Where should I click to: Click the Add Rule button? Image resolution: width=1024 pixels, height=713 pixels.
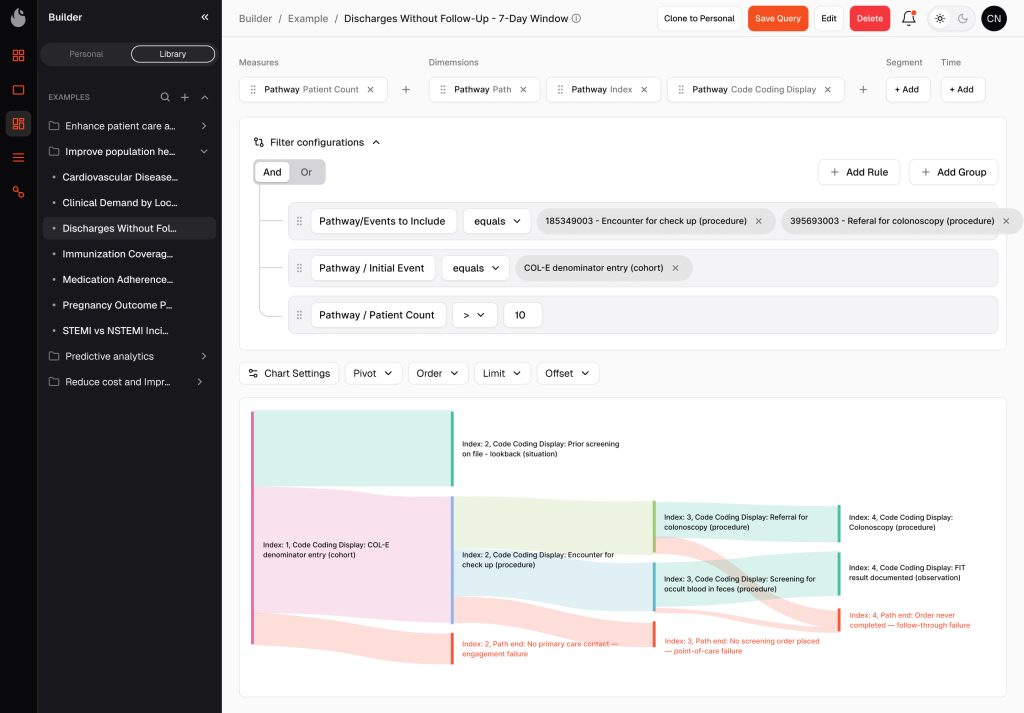pyautogui.click(x=859, y=172)
